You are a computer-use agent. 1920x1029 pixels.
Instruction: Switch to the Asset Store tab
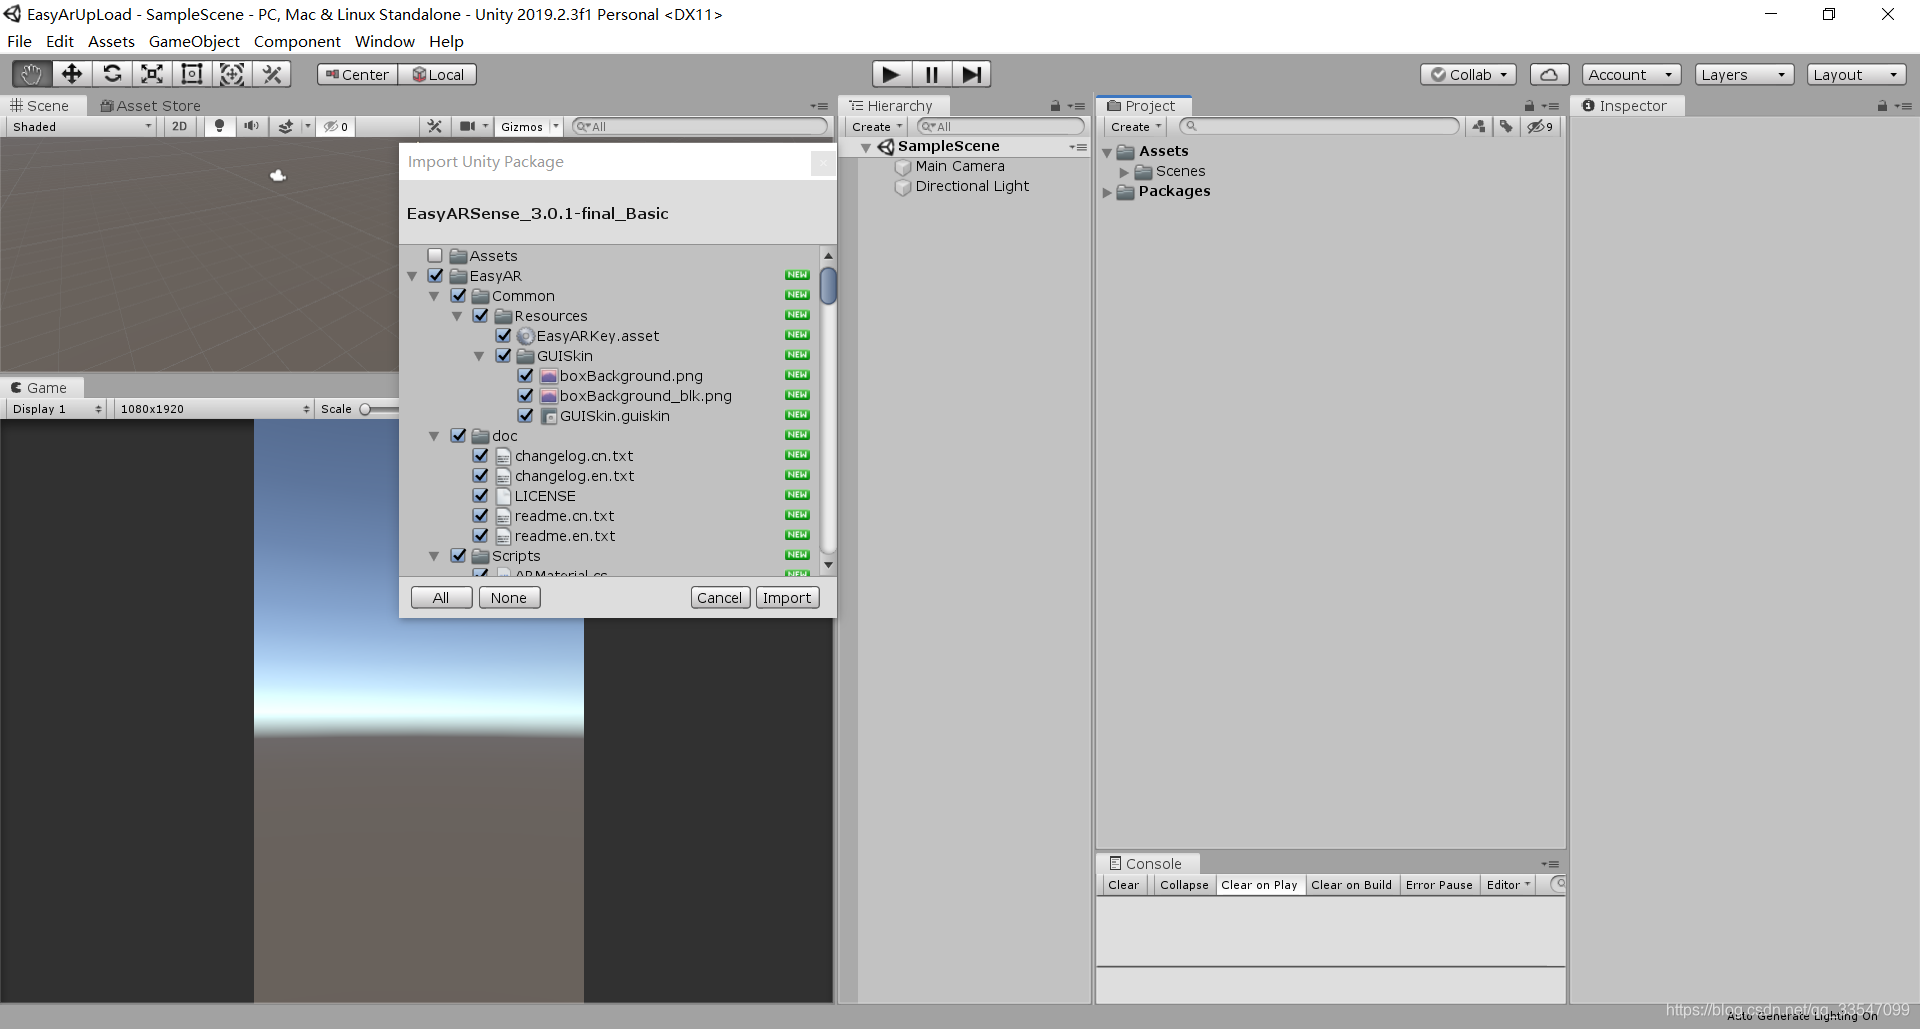pos(151,106)
